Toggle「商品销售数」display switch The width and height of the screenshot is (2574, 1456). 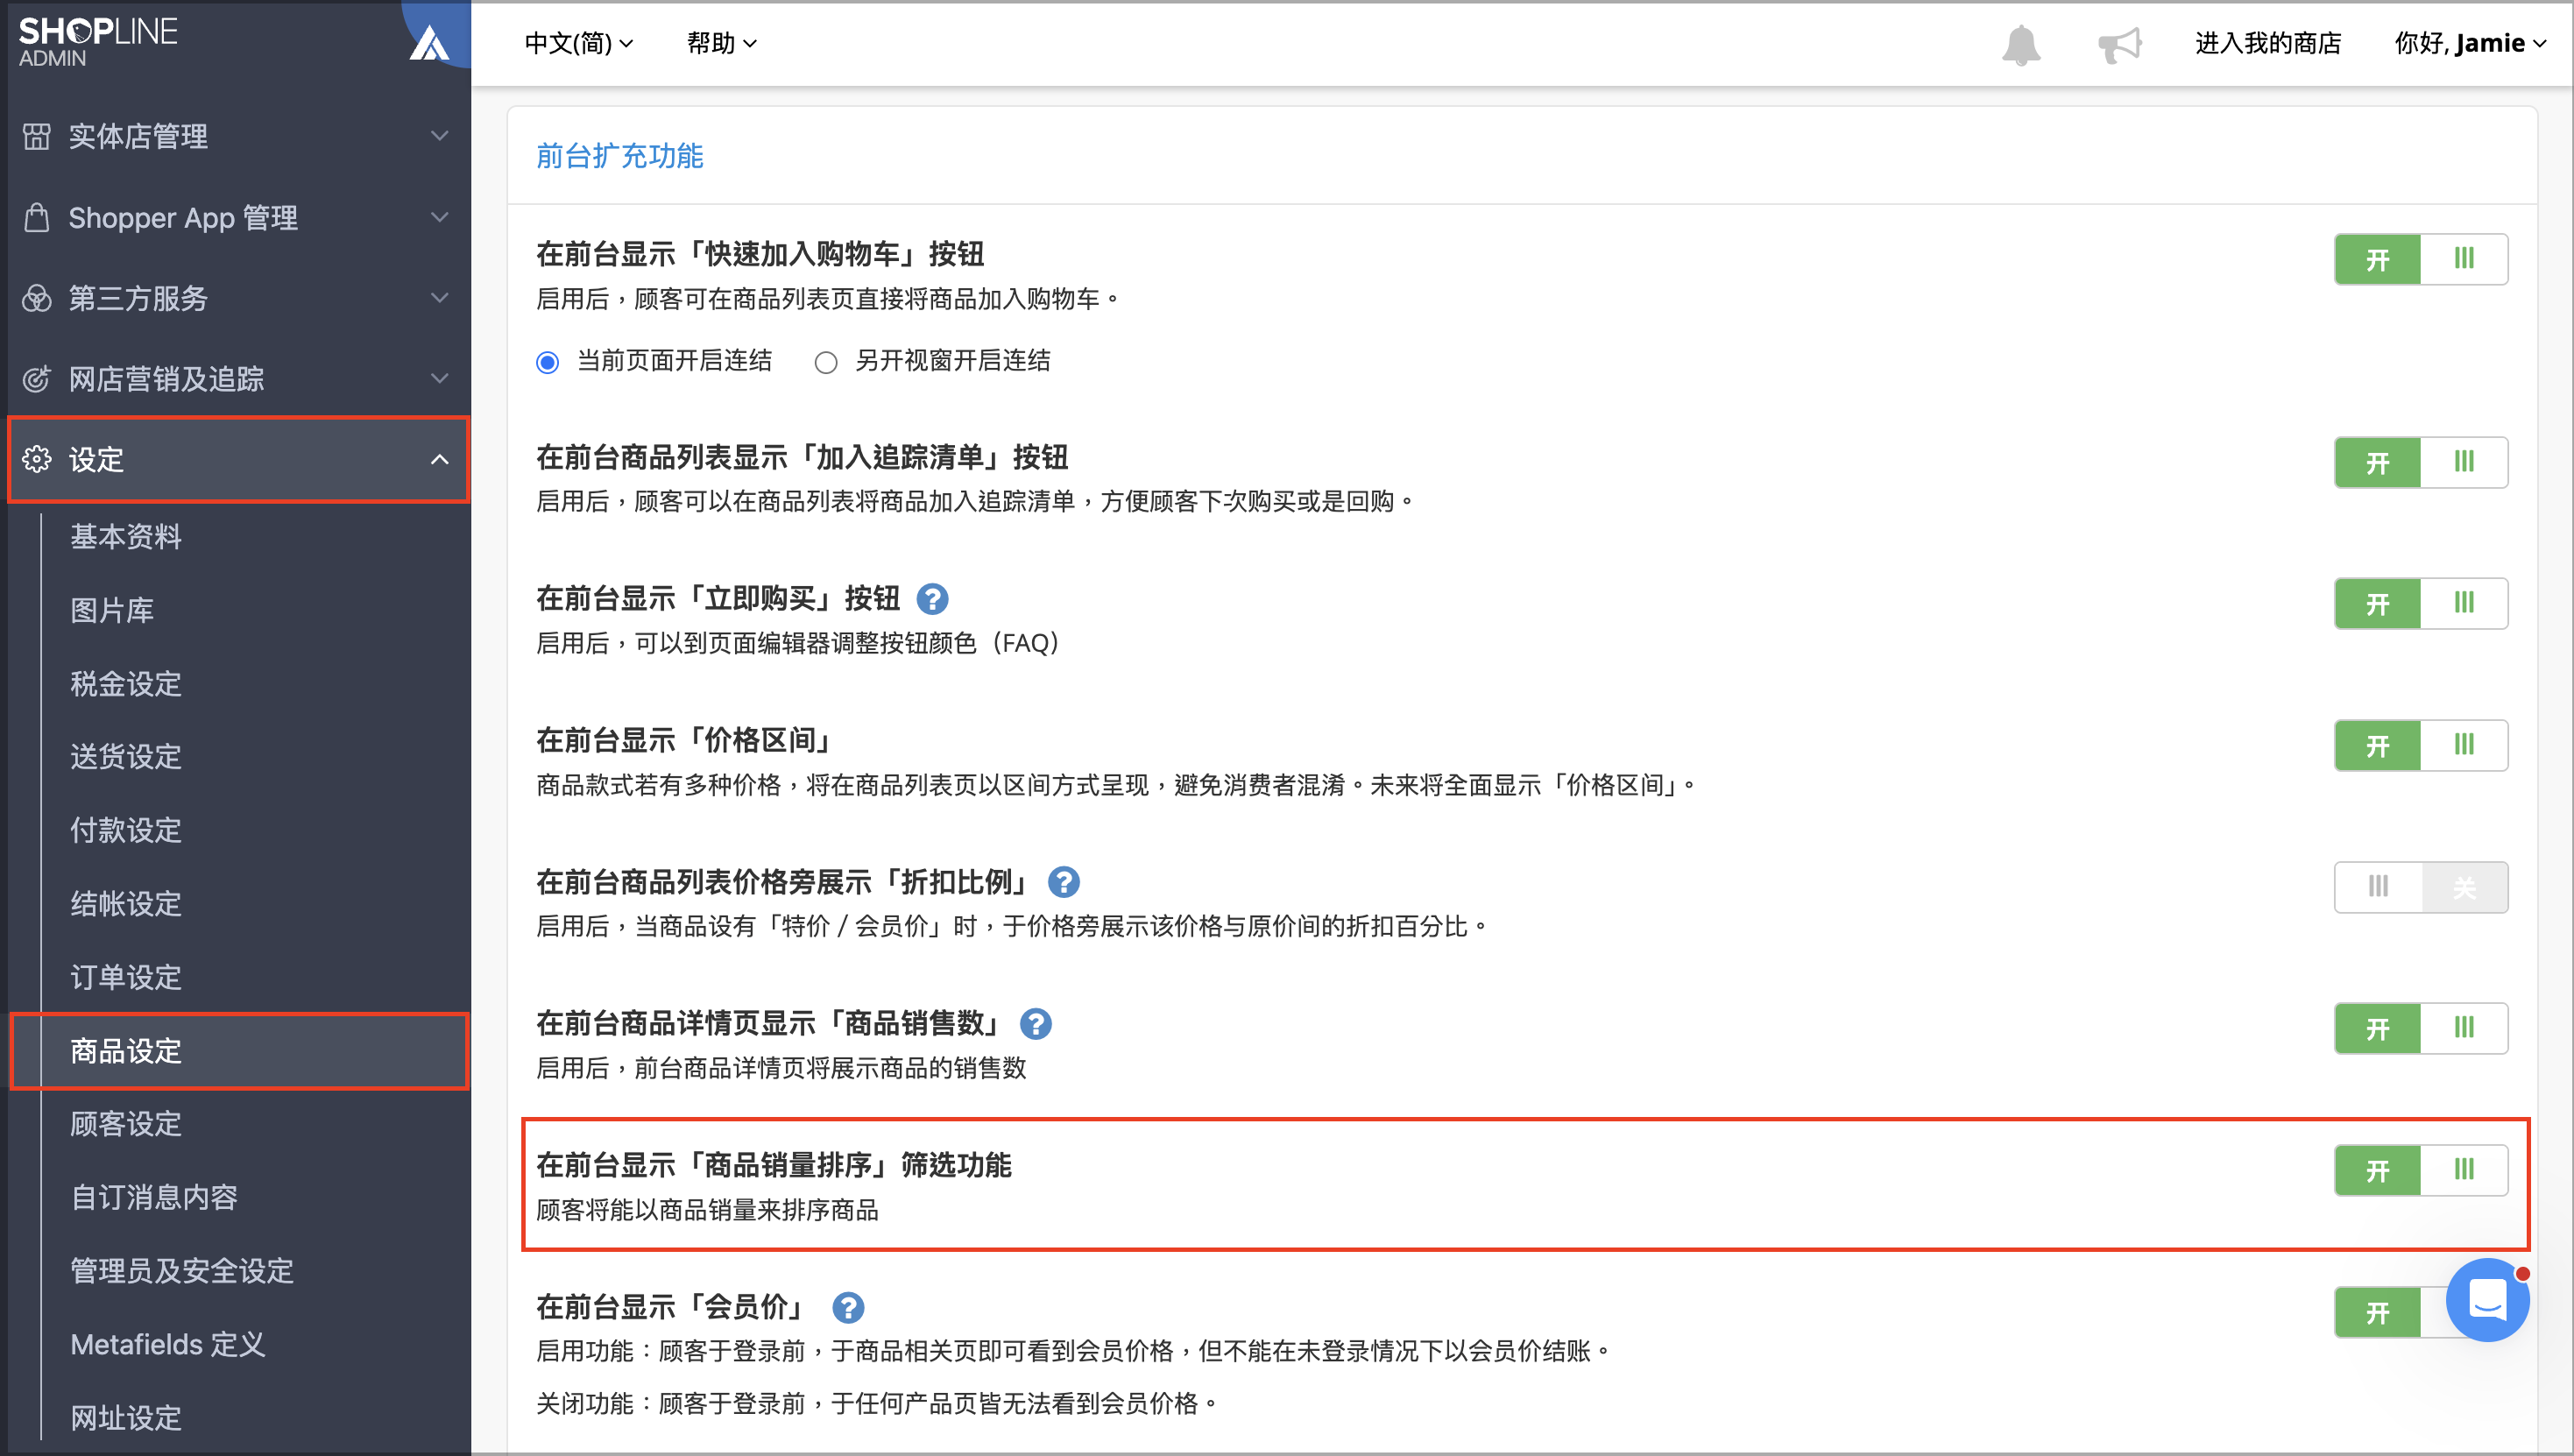pos(2420,1029)
